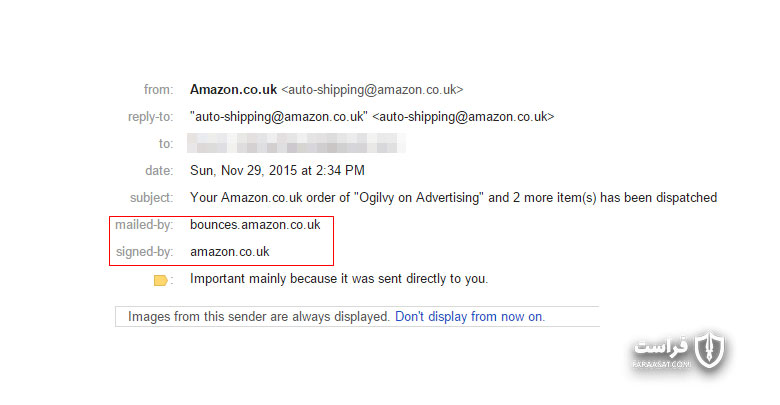Click the "from:" header label
The height and width of the screenshot is (405, 780).
click(x=159, y=90)
